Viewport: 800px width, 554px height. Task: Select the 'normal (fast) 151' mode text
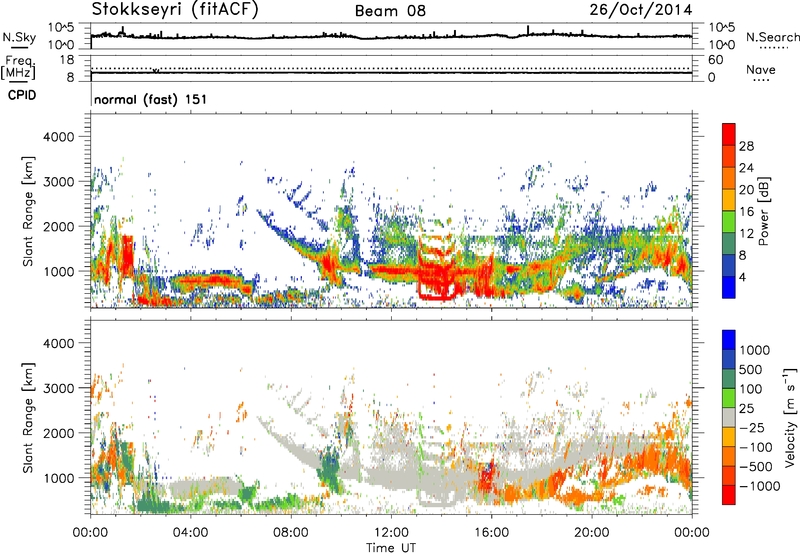(x=151, y=99)
